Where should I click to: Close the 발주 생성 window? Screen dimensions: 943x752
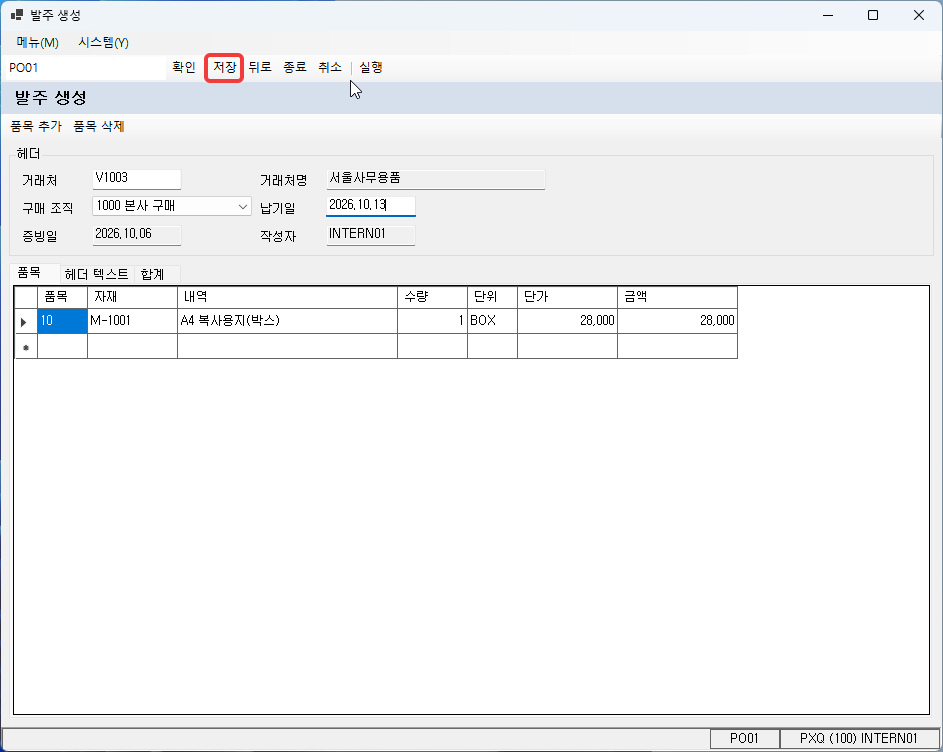pos(919,15)
